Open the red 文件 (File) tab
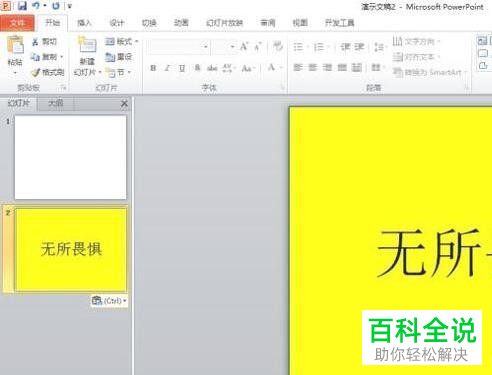492x375 pixels. [x=17, y=23]
